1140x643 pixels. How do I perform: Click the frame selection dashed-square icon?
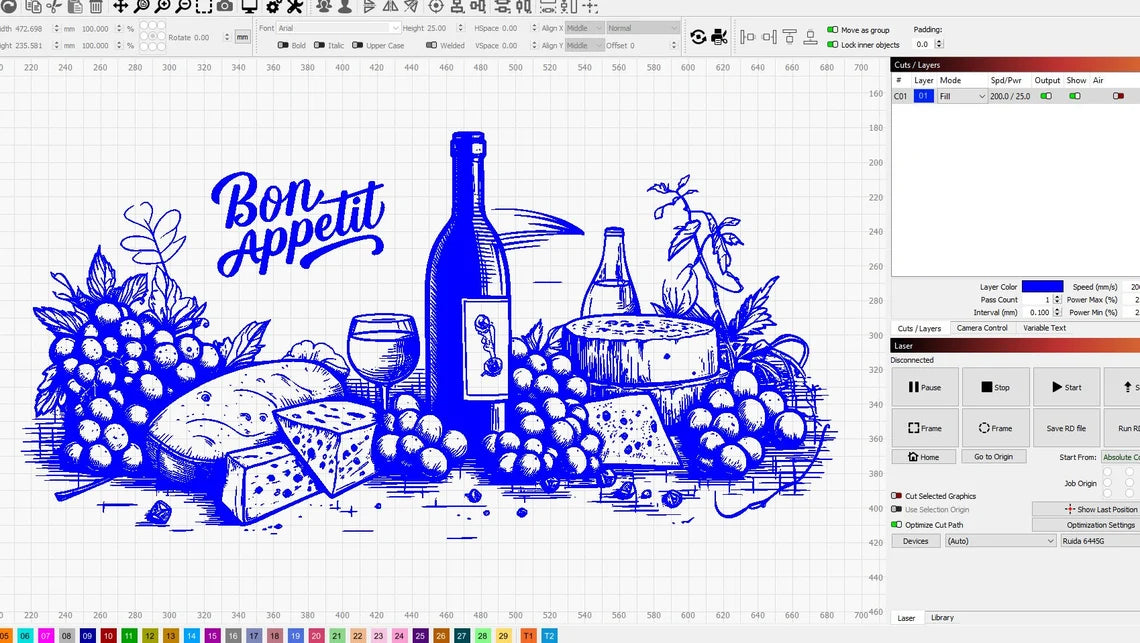(x=203, y=6)
